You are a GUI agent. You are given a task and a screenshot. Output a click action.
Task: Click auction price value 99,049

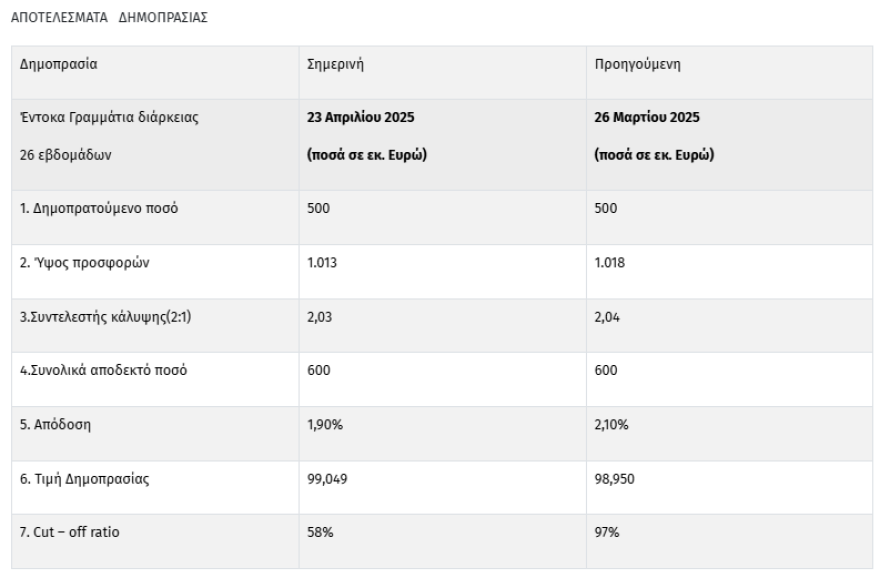click(326, 479)
